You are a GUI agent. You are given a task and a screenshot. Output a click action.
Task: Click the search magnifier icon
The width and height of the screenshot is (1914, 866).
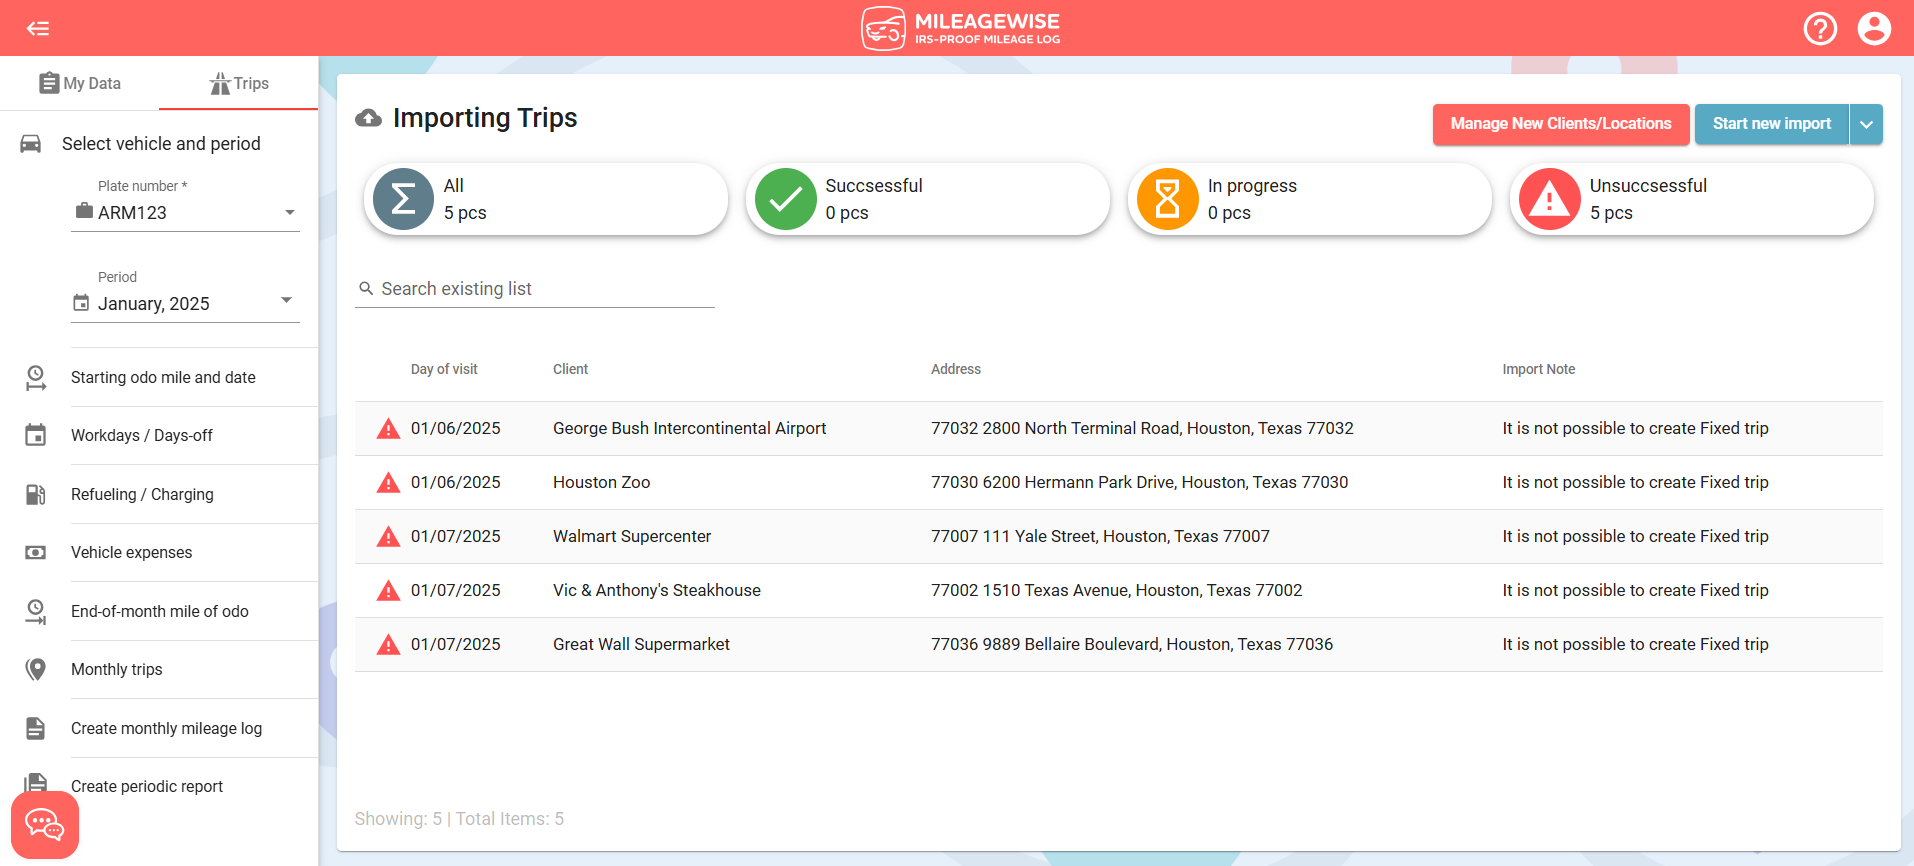tap(366, 288)
